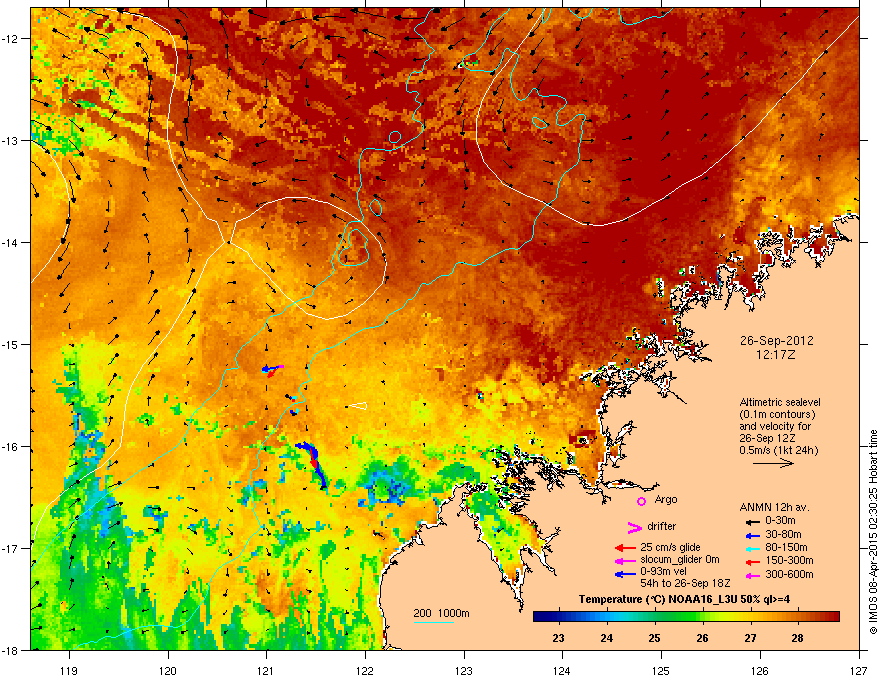Image resolution: width=880 pixels, height=680 pixels.
Task: Click the cyan 80-150m ANMN arrow
Action: tap(751, 548)
